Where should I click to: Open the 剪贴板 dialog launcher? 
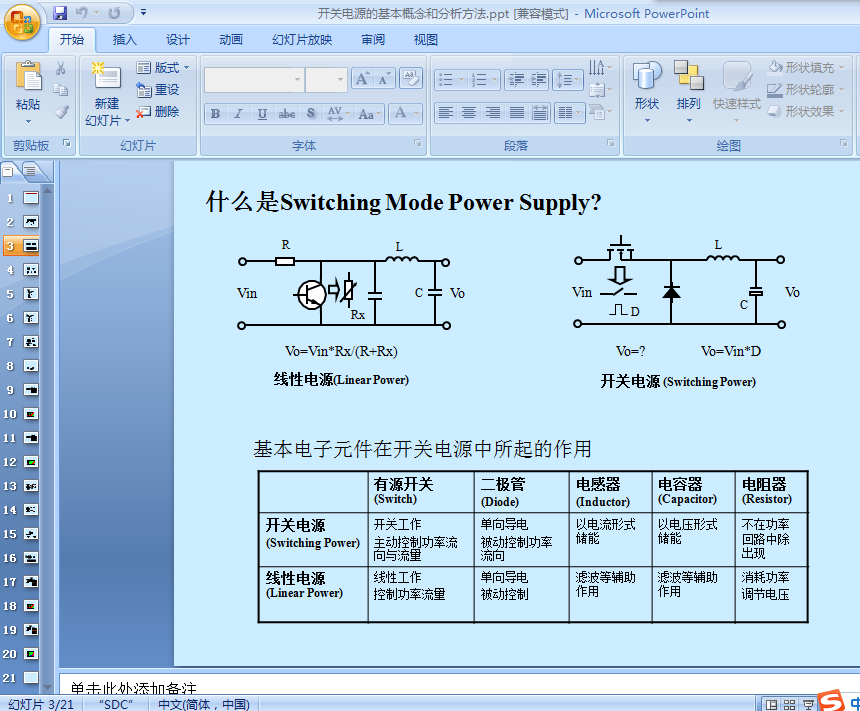tap(67, 143)
